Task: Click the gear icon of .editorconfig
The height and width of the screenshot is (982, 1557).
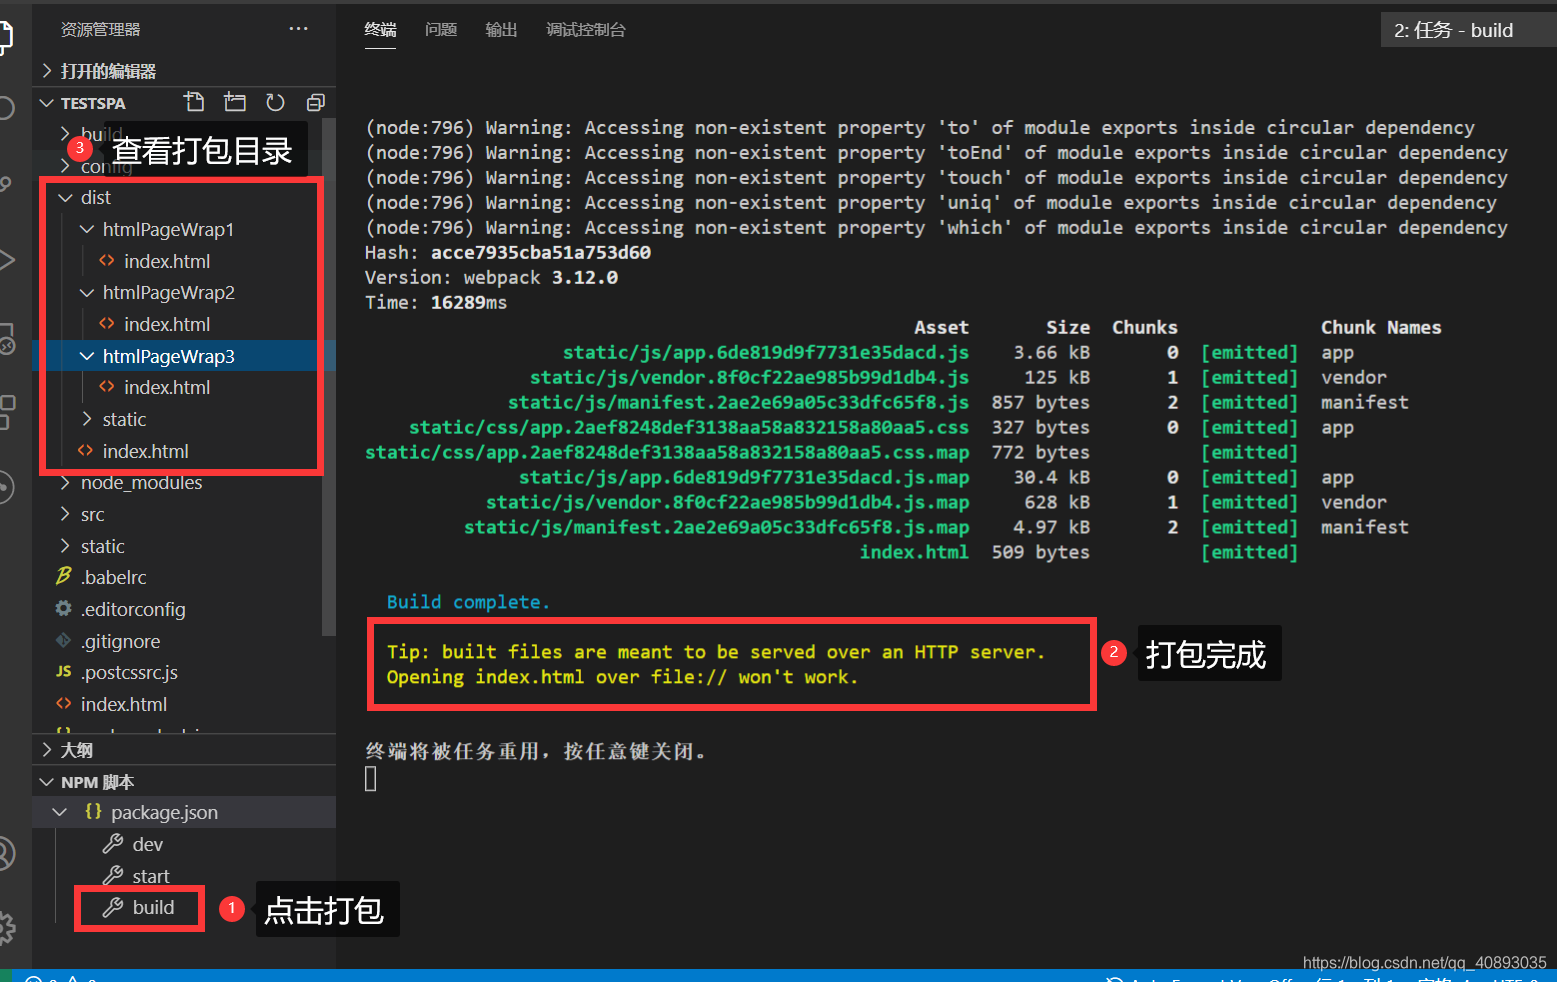Action: coord(64,609)
